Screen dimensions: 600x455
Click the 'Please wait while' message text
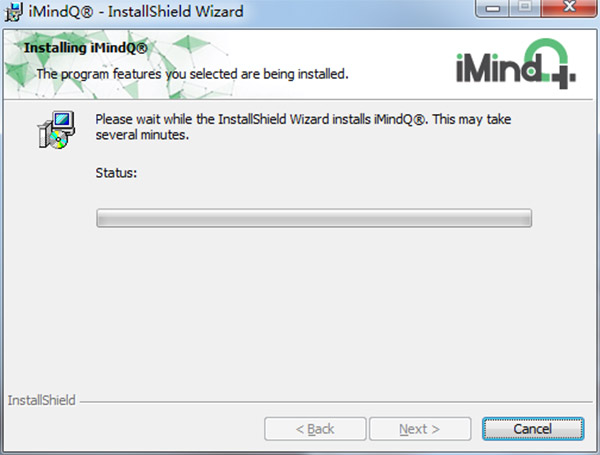point(303,119)
